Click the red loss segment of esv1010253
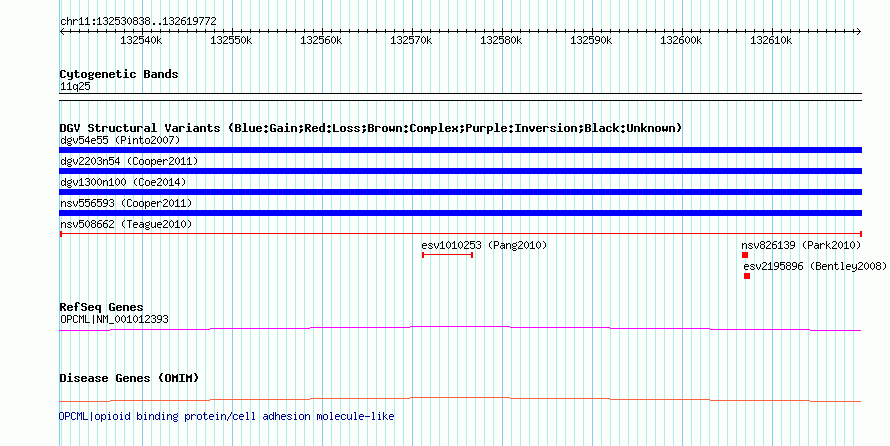 pyautogui.click(x=447, y=255)
